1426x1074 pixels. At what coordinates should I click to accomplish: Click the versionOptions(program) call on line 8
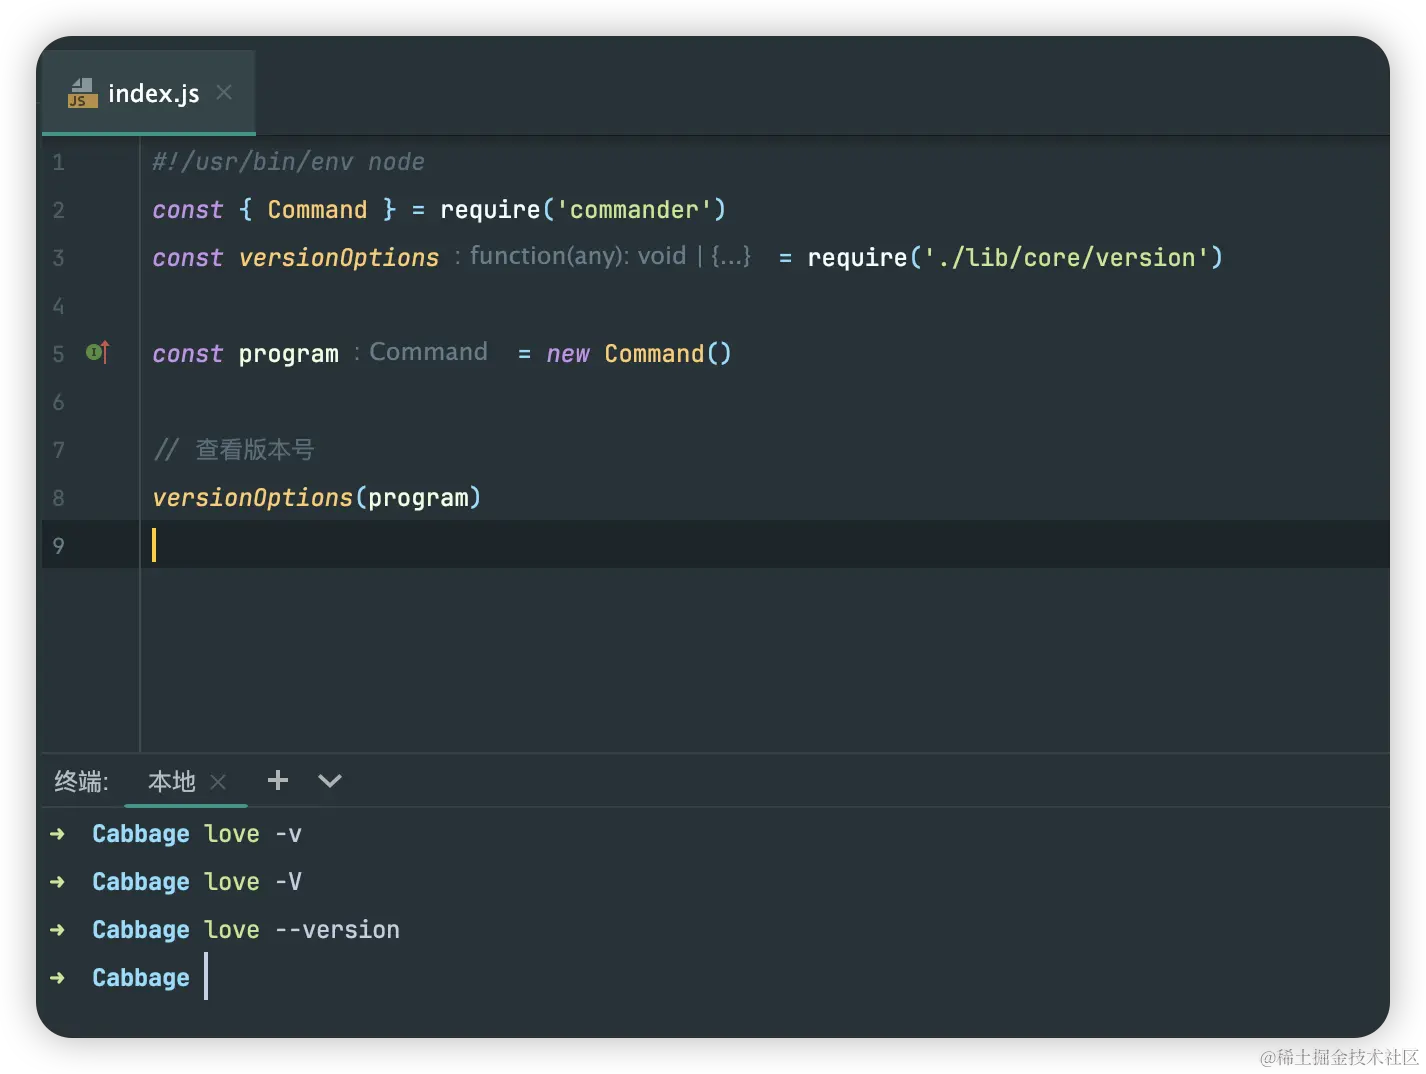316,497
